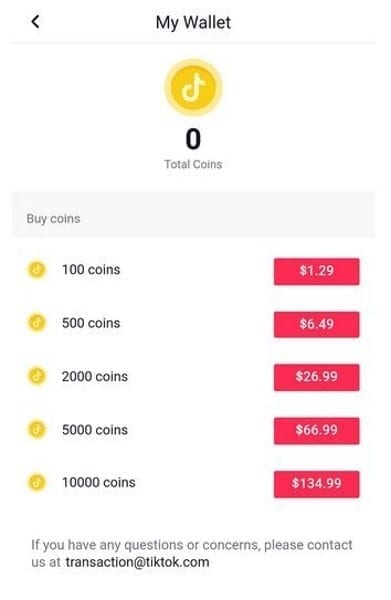
Task: Purchase 5000 coins for $66.99
Action: [x=316, y=430]
